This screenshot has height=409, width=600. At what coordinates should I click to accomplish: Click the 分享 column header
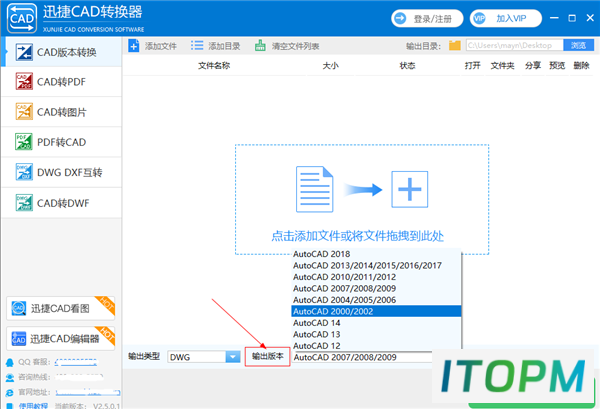click(533, 65)
